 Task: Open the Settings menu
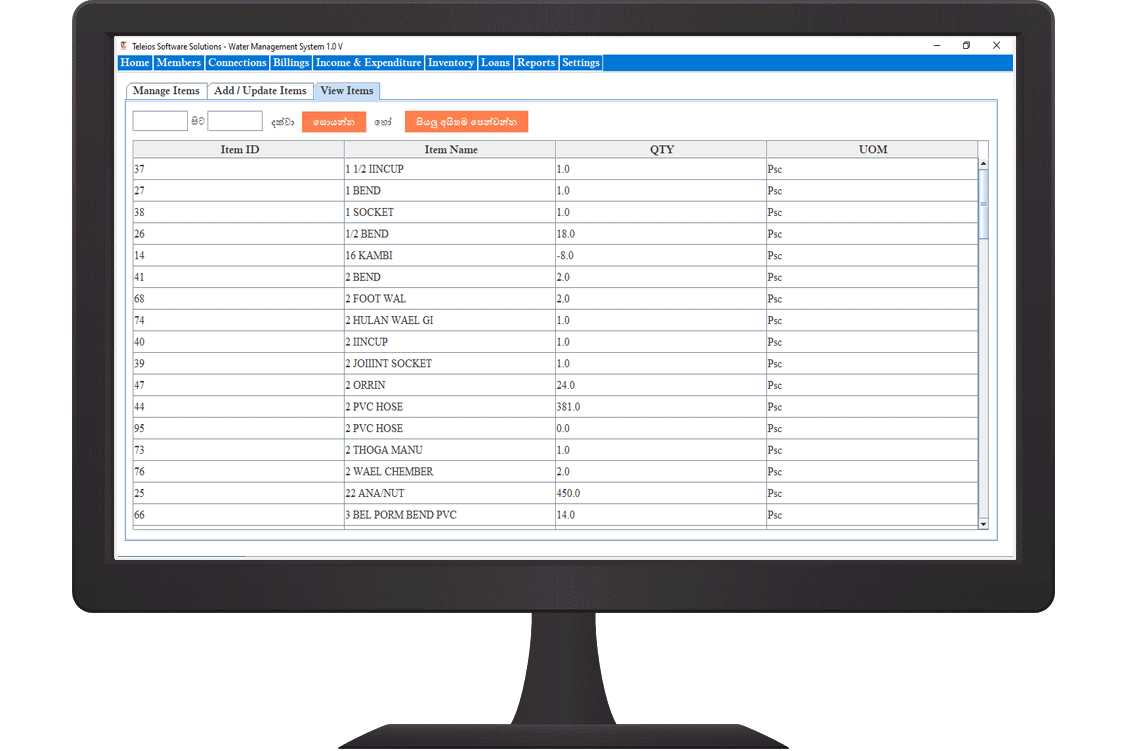[x=581, y=63]
